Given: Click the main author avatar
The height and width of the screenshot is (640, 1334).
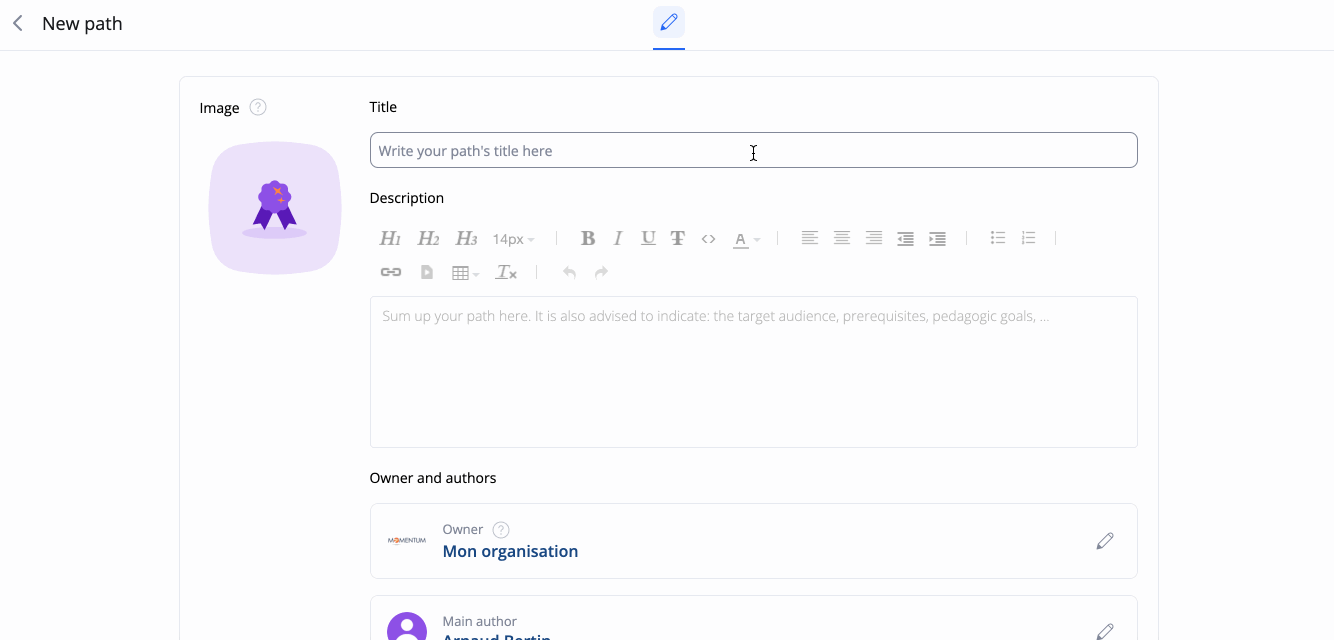Looking at the screenshot, I should point(407,627).
